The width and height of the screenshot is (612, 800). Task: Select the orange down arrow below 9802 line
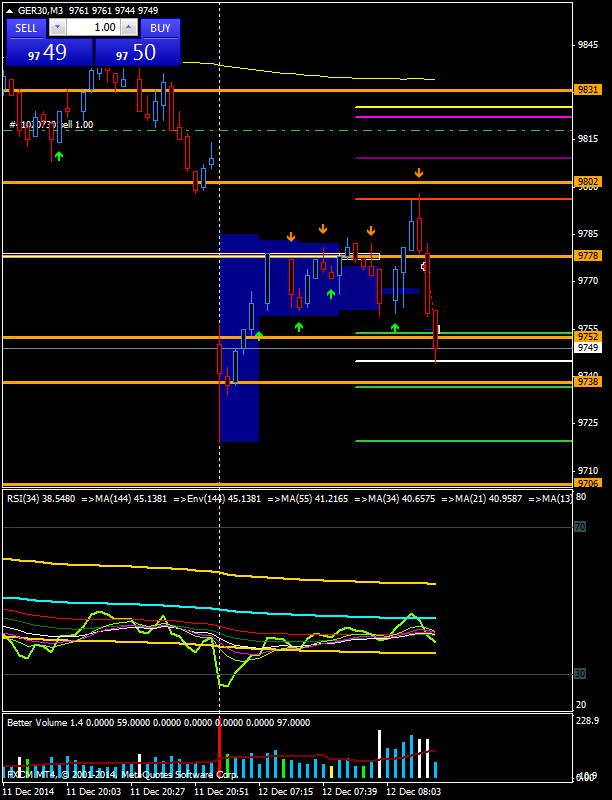(x=419, y=174)
